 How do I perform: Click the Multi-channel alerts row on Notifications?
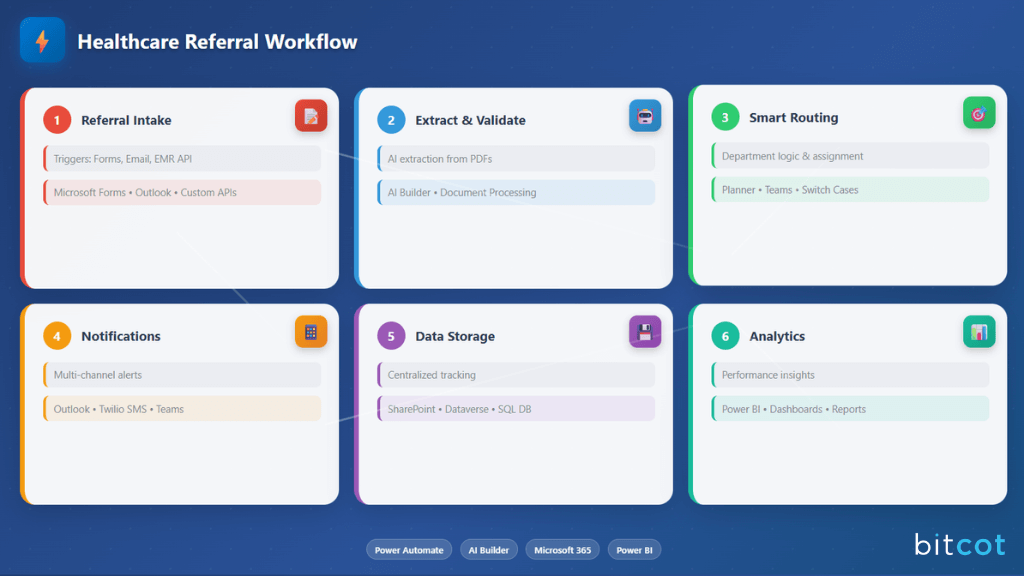[x=181, y=375]
